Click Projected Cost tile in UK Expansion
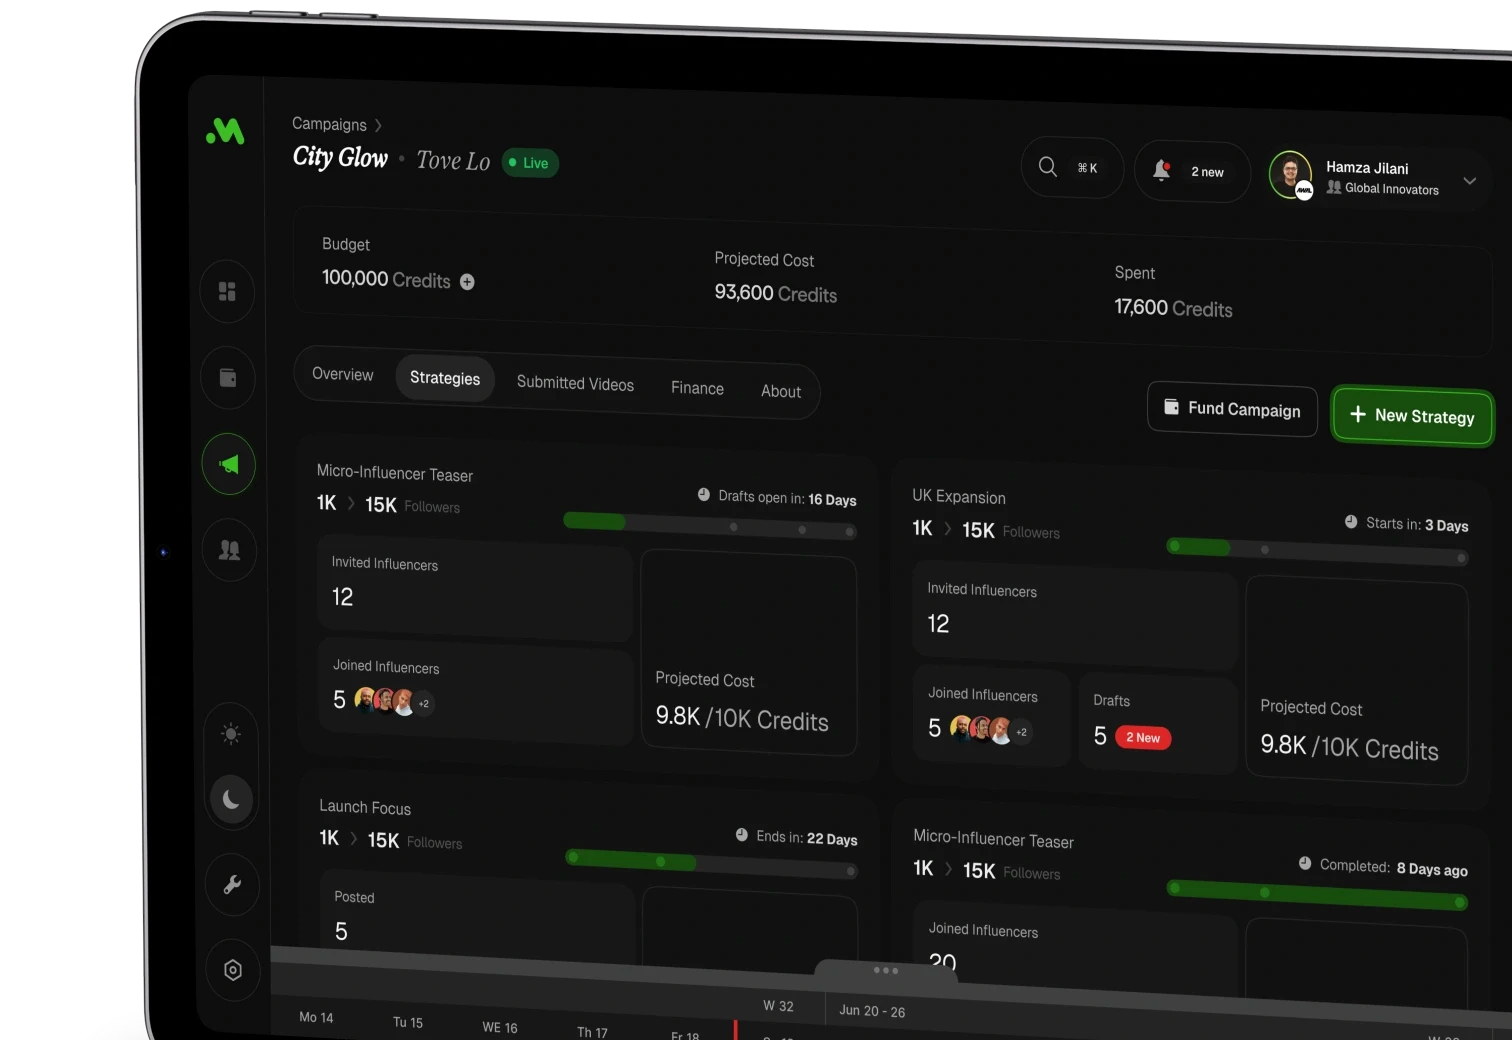This screenshot has height=1040, width=1512. pos(1356,680)
